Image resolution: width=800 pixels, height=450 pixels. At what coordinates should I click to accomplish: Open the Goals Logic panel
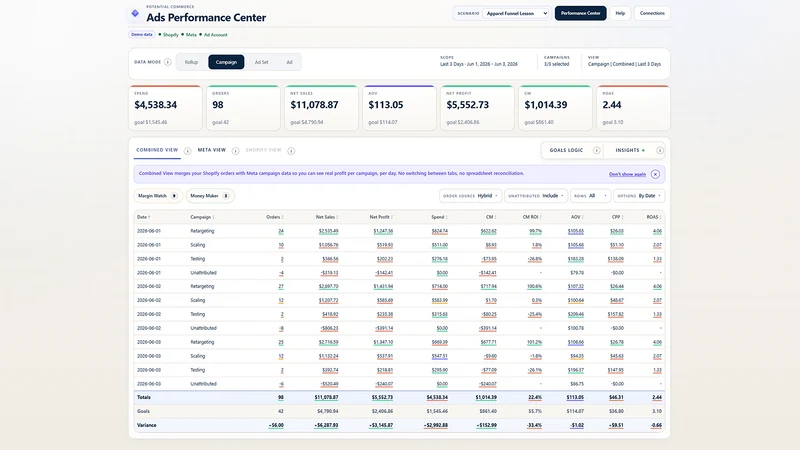coord(566,151)
